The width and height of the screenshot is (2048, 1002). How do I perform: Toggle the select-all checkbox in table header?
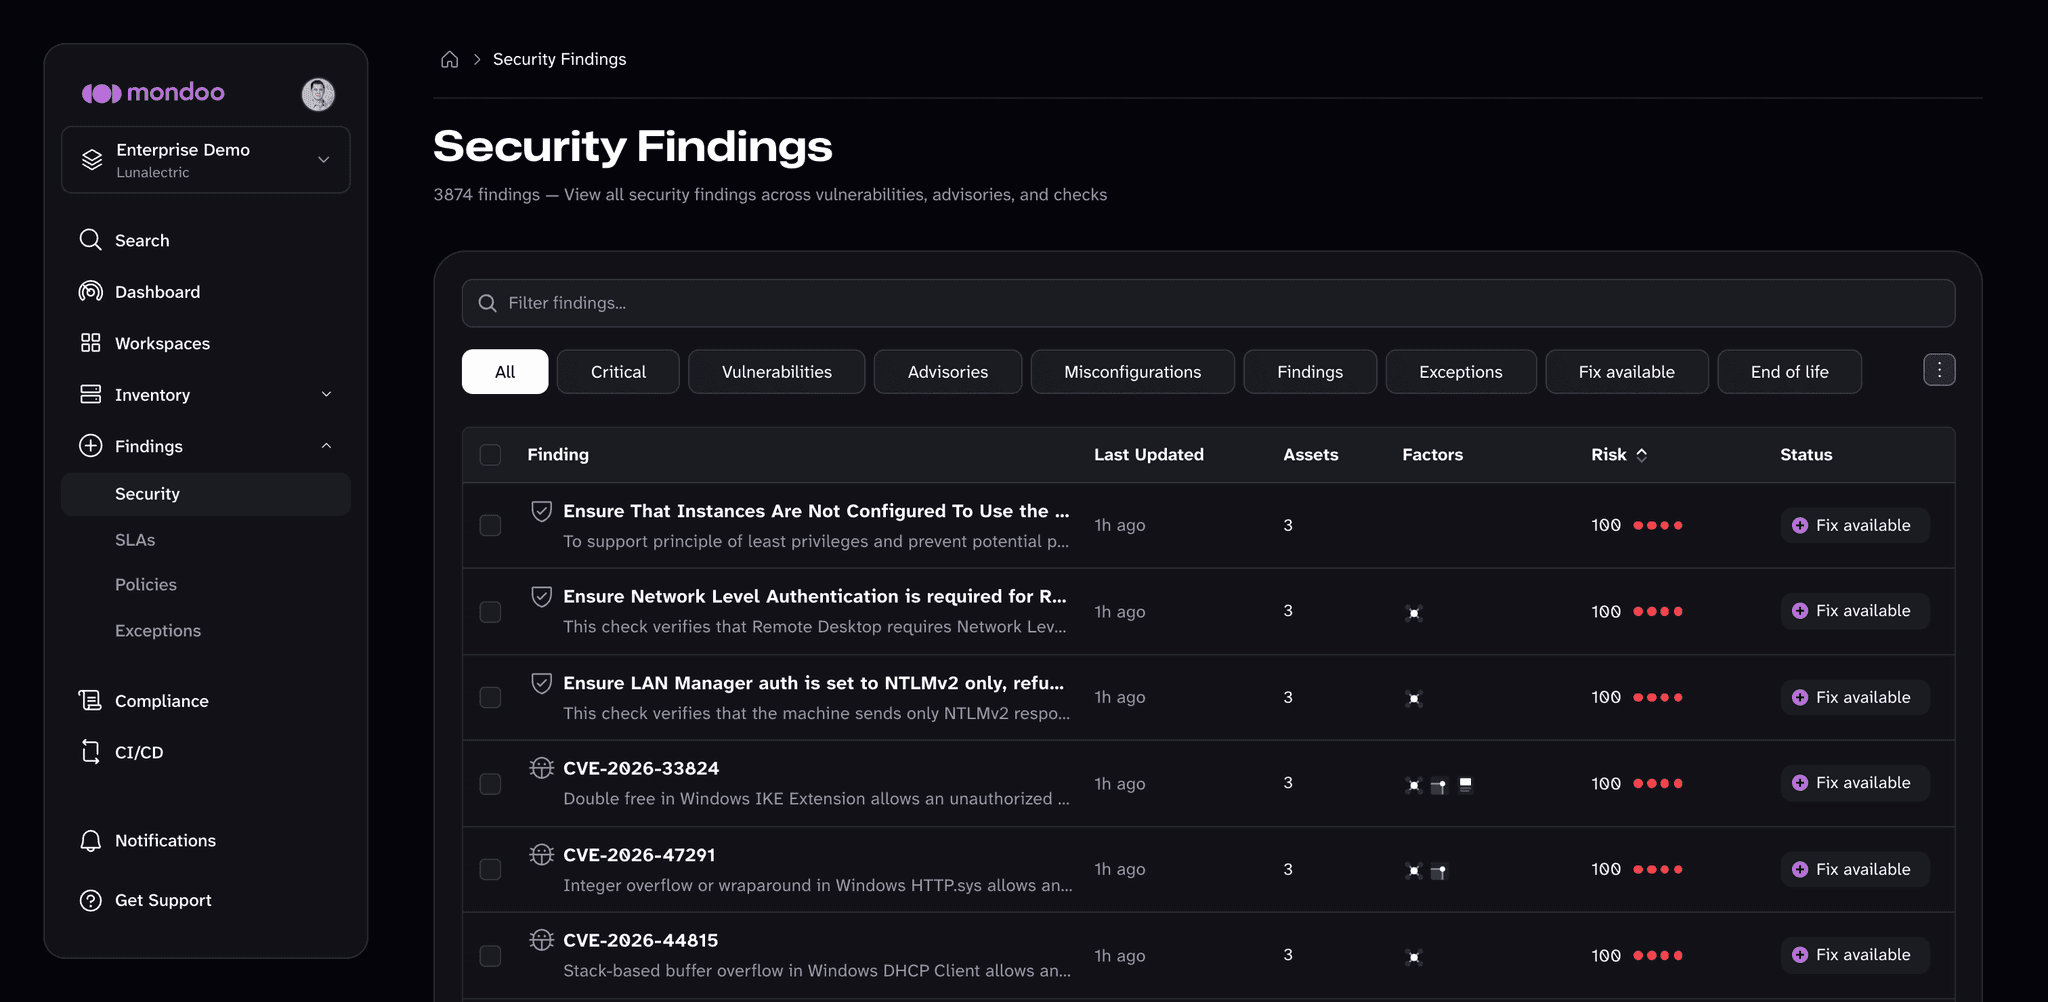490,455
